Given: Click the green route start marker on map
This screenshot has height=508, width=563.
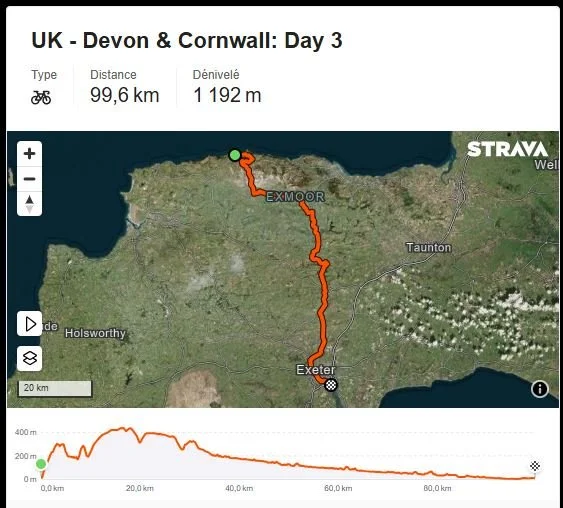Looking at the screenshot, I should pyautogui.click(x=235, y=155).
